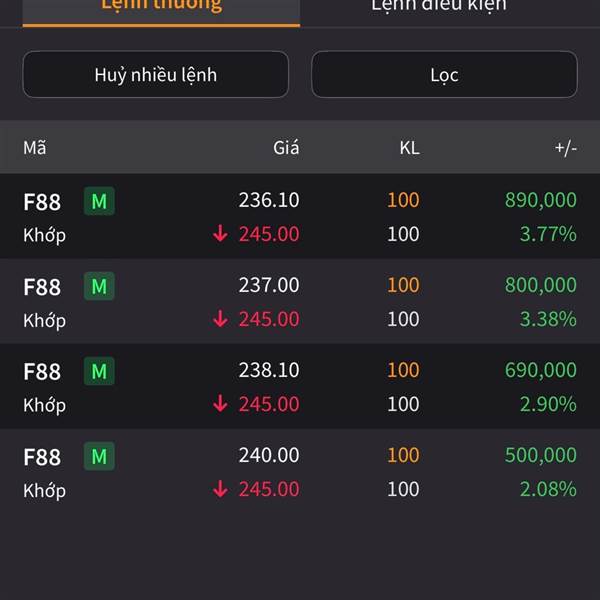The height and width of the screenshot is (600, 600).
Task: Click the M badge on the 240.00 order
Action: [99, 457]
